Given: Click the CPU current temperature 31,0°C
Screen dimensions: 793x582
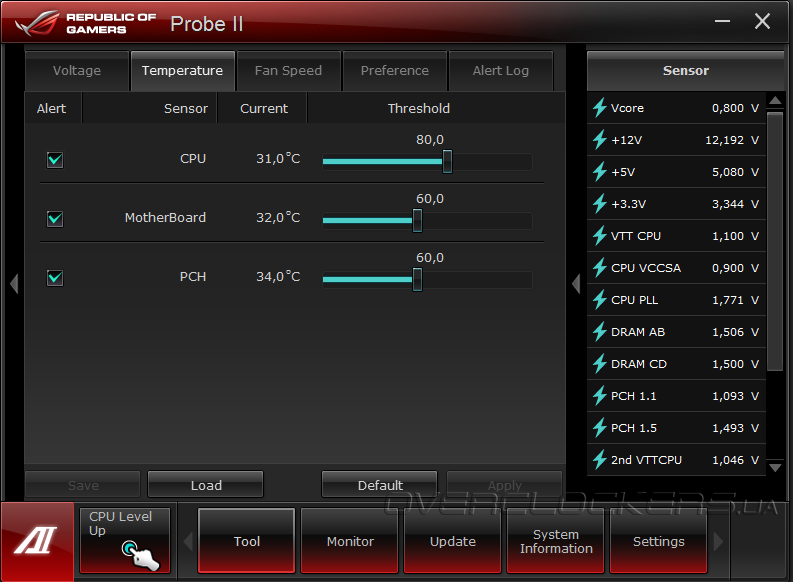Looking at the screenshot, I should point(278,159).
